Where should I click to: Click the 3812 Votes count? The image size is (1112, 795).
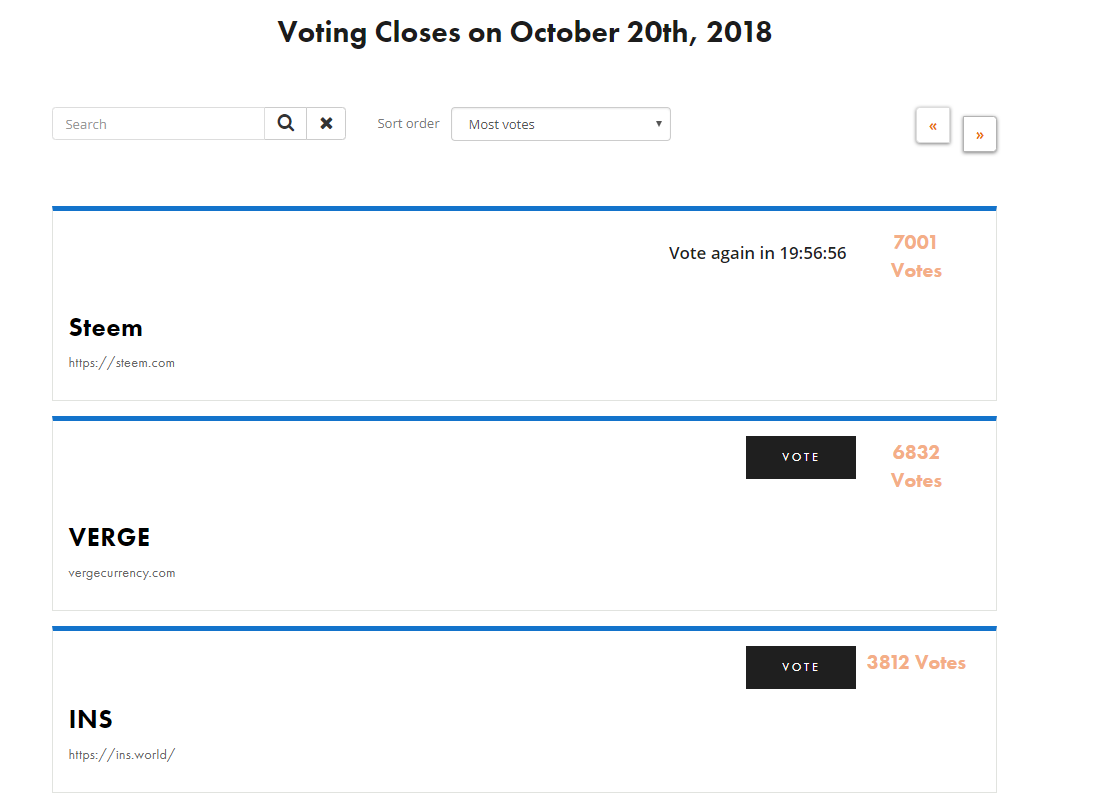916,663
